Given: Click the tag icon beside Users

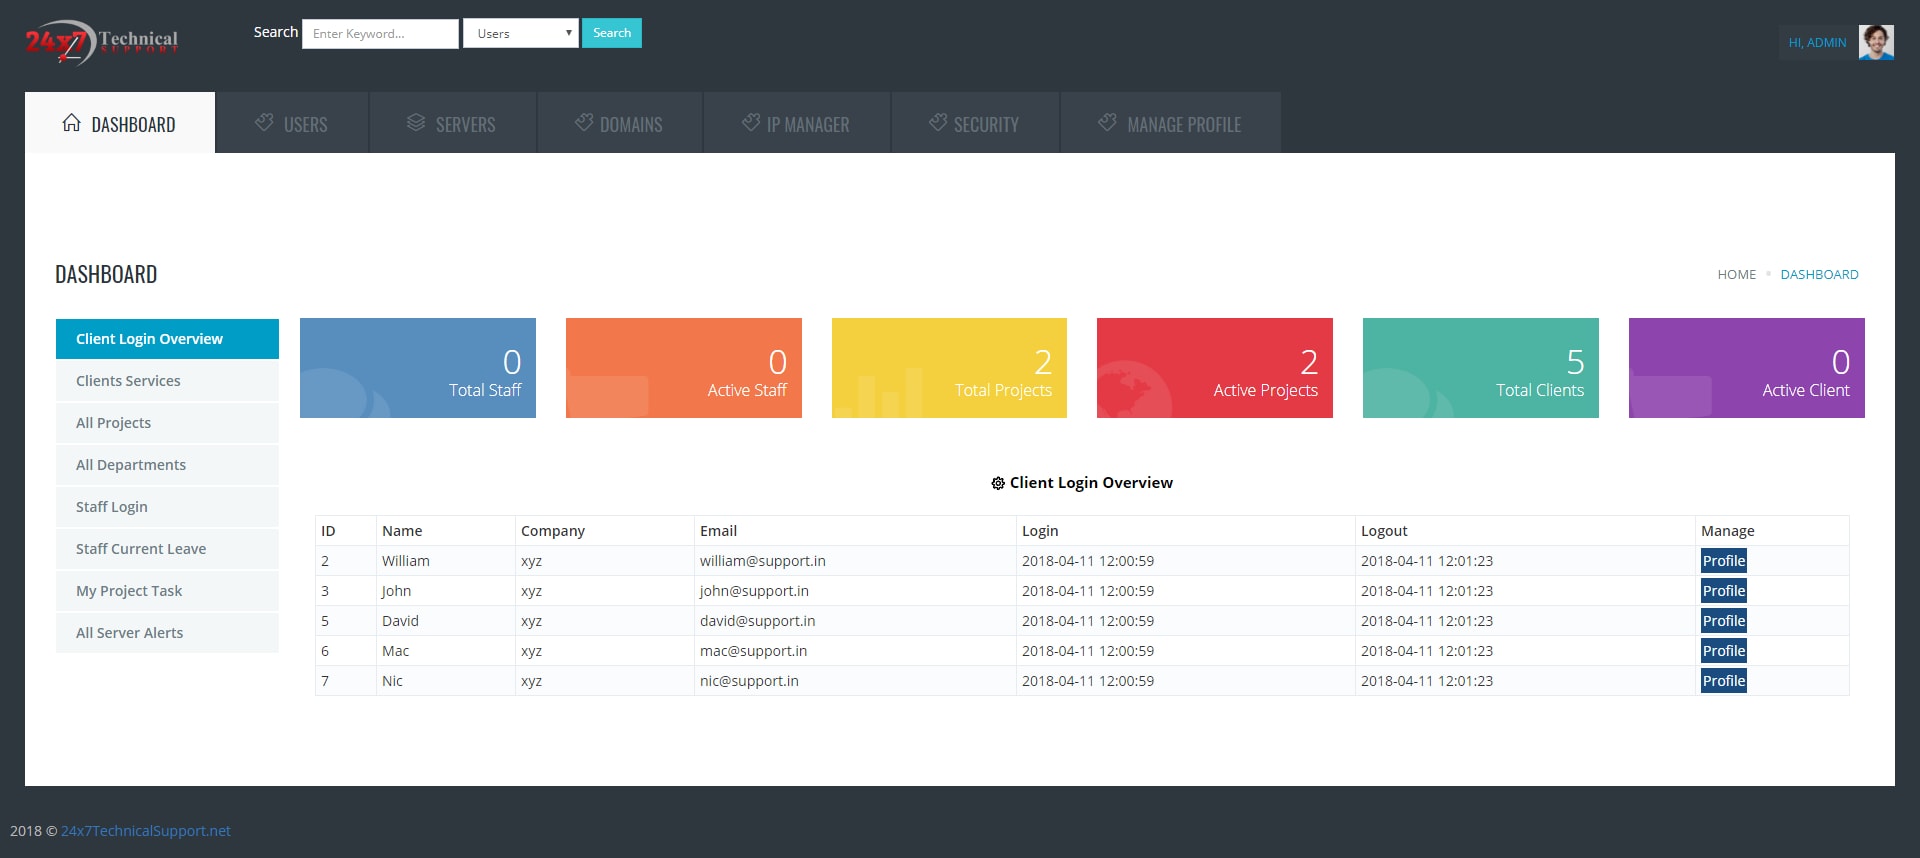Looking at the screenshot, I should point(264,122).
